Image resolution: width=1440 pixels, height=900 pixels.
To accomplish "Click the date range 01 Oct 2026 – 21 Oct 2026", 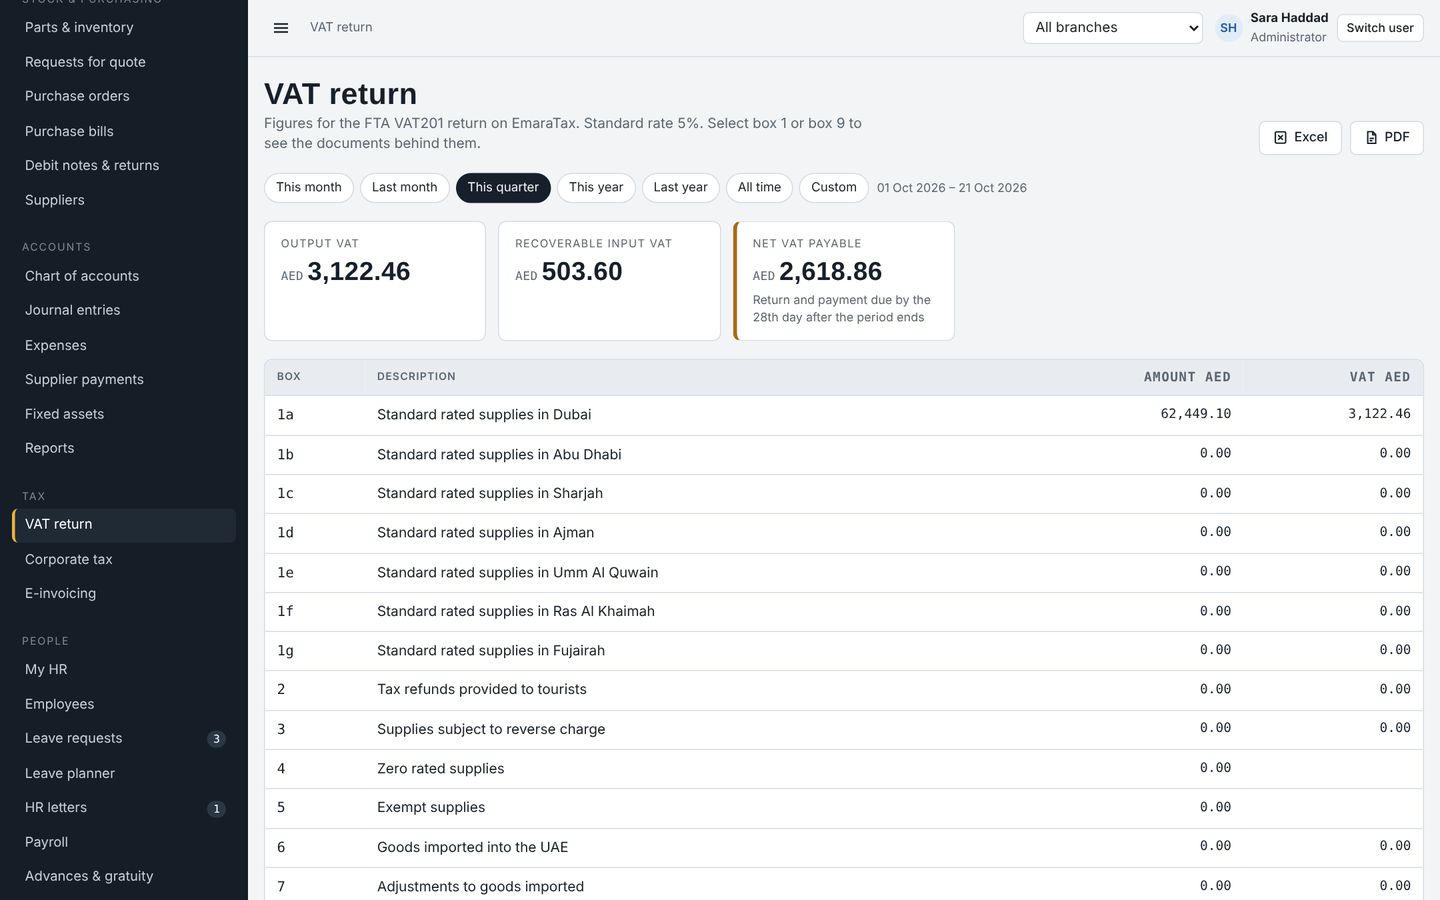I will point(952,188).
